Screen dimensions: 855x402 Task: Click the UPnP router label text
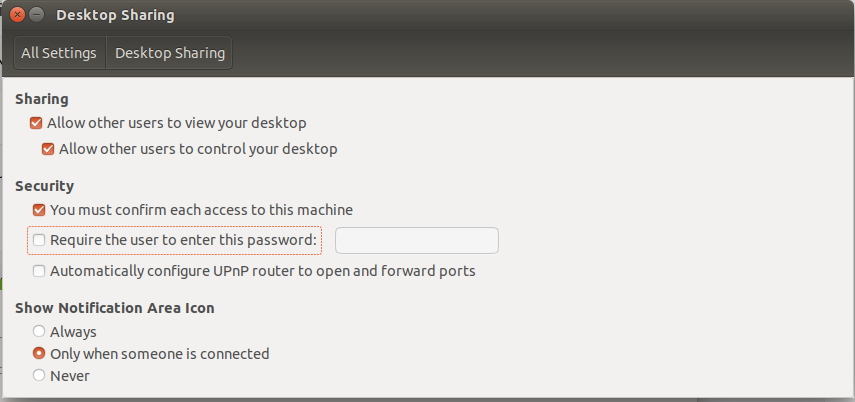click(262, 271)
